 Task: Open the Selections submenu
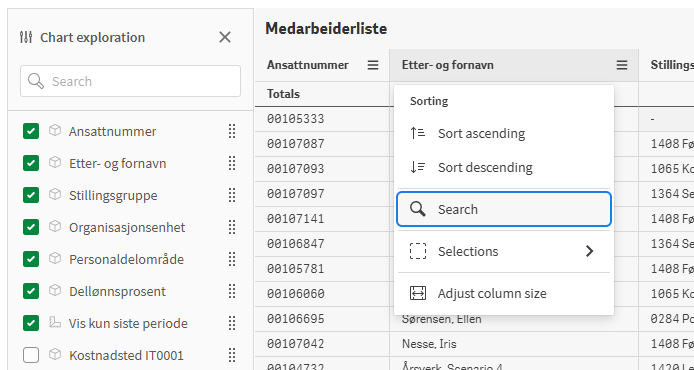coord(504,251)
